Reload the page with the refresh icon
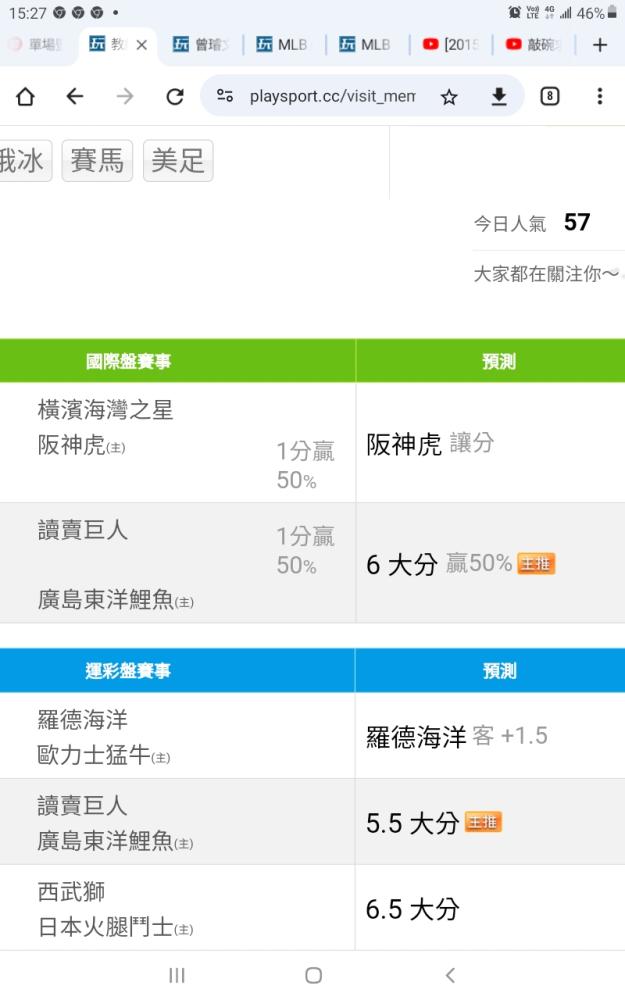Image resolution: width=625 pixels, height=1000 pixels. point(175,96)
